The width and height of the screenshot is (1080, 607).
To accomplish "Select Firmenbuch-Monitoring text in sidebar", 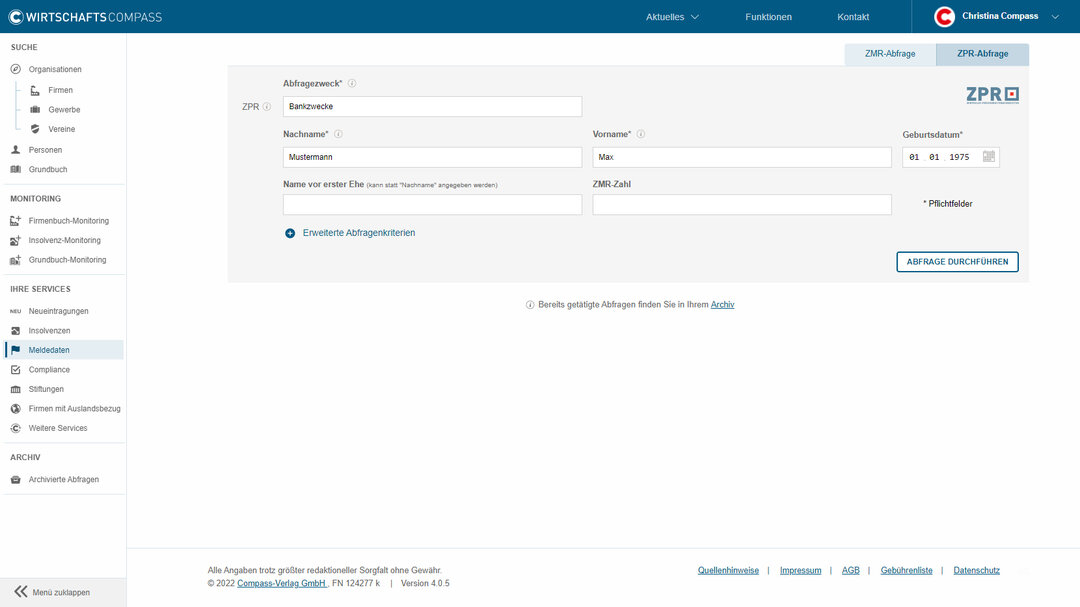I will point(69,221).
